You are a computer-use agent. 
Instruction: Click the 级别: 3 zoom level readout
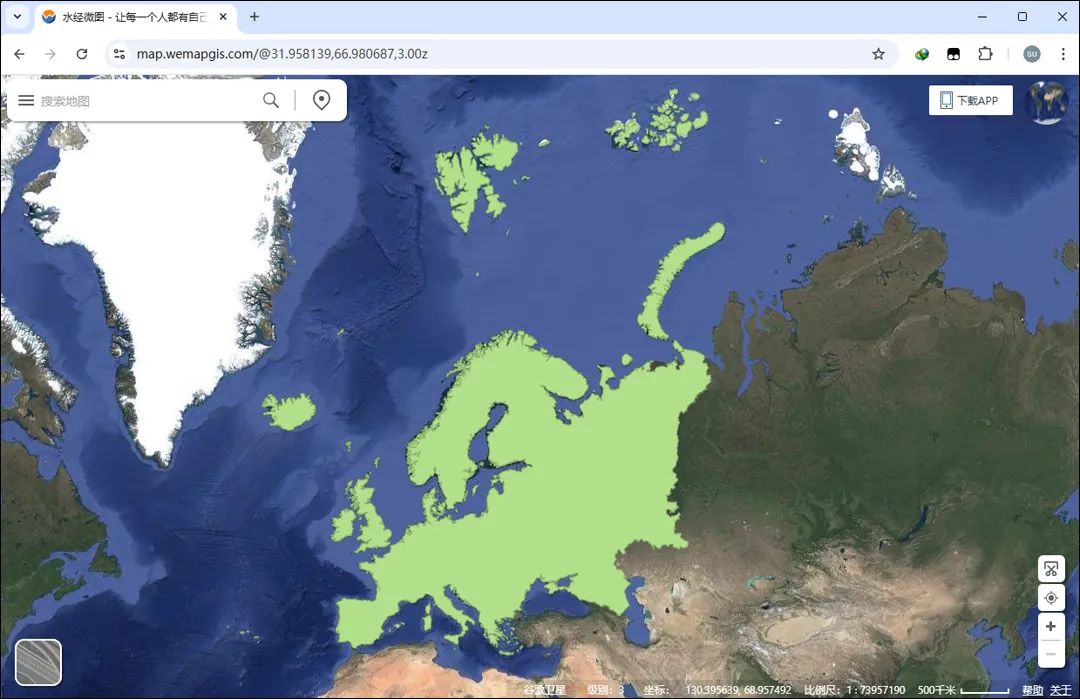[605, 689]
